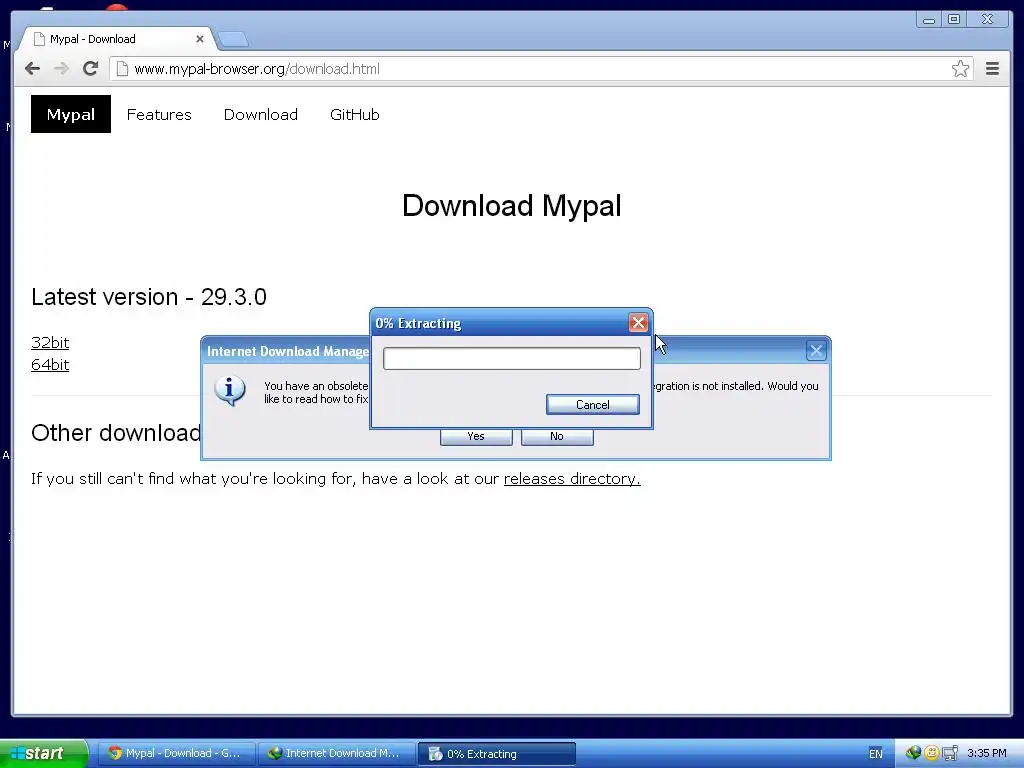This screenshot has width=1024, height=768.
Task: Select the Mypal - Download tab
Action: (x=118, y=39)
